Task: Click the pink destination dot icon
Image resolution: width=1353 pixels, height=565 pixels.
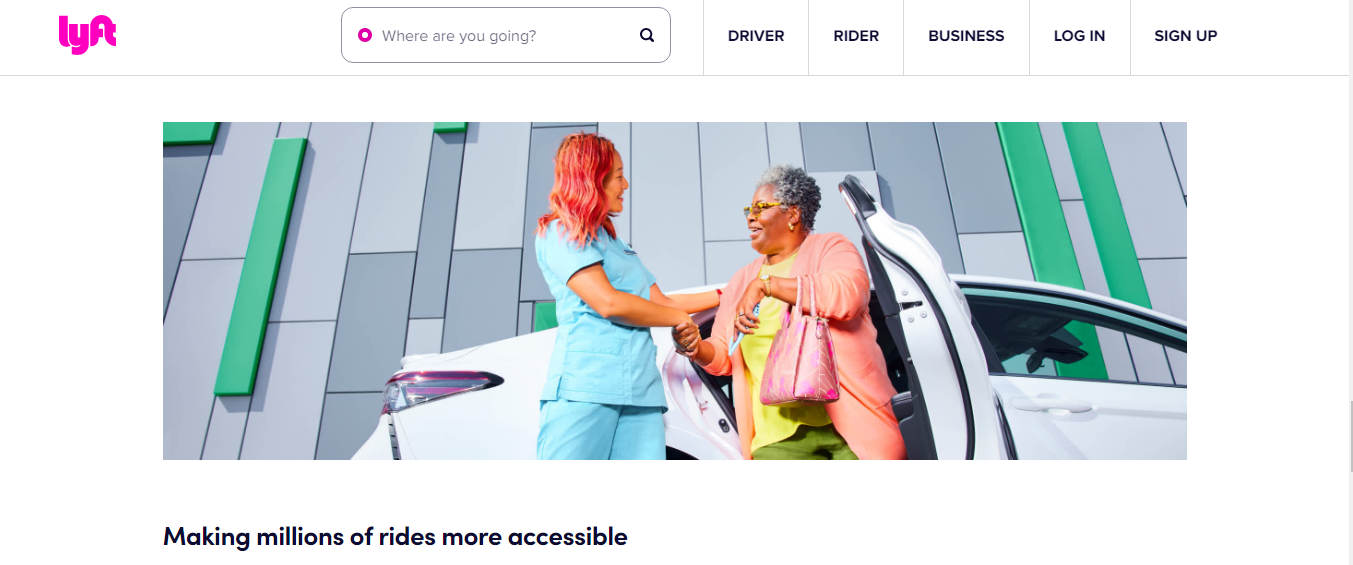Action: coord(365,35)
